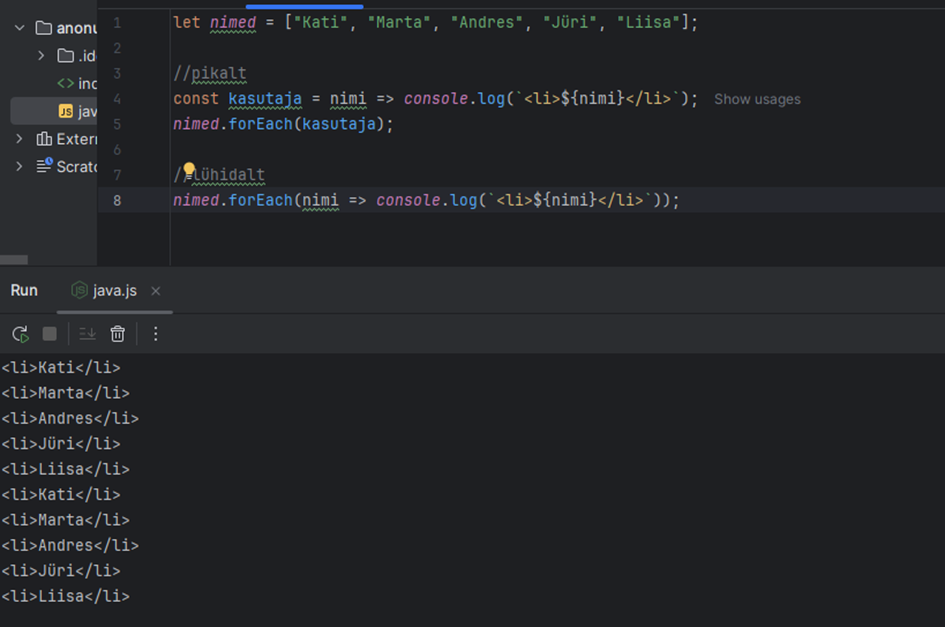The width and height of the screenshot is (945, 627).
Task: Click the Rerun java.js button
Action: 20,334
